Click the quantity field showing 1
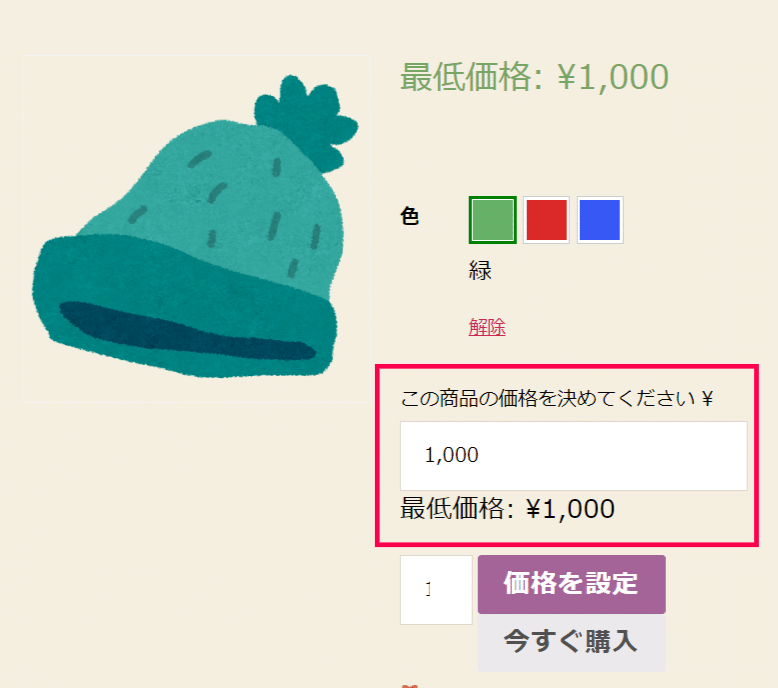This screenshot has width=778, height=688. coord(436,589)
